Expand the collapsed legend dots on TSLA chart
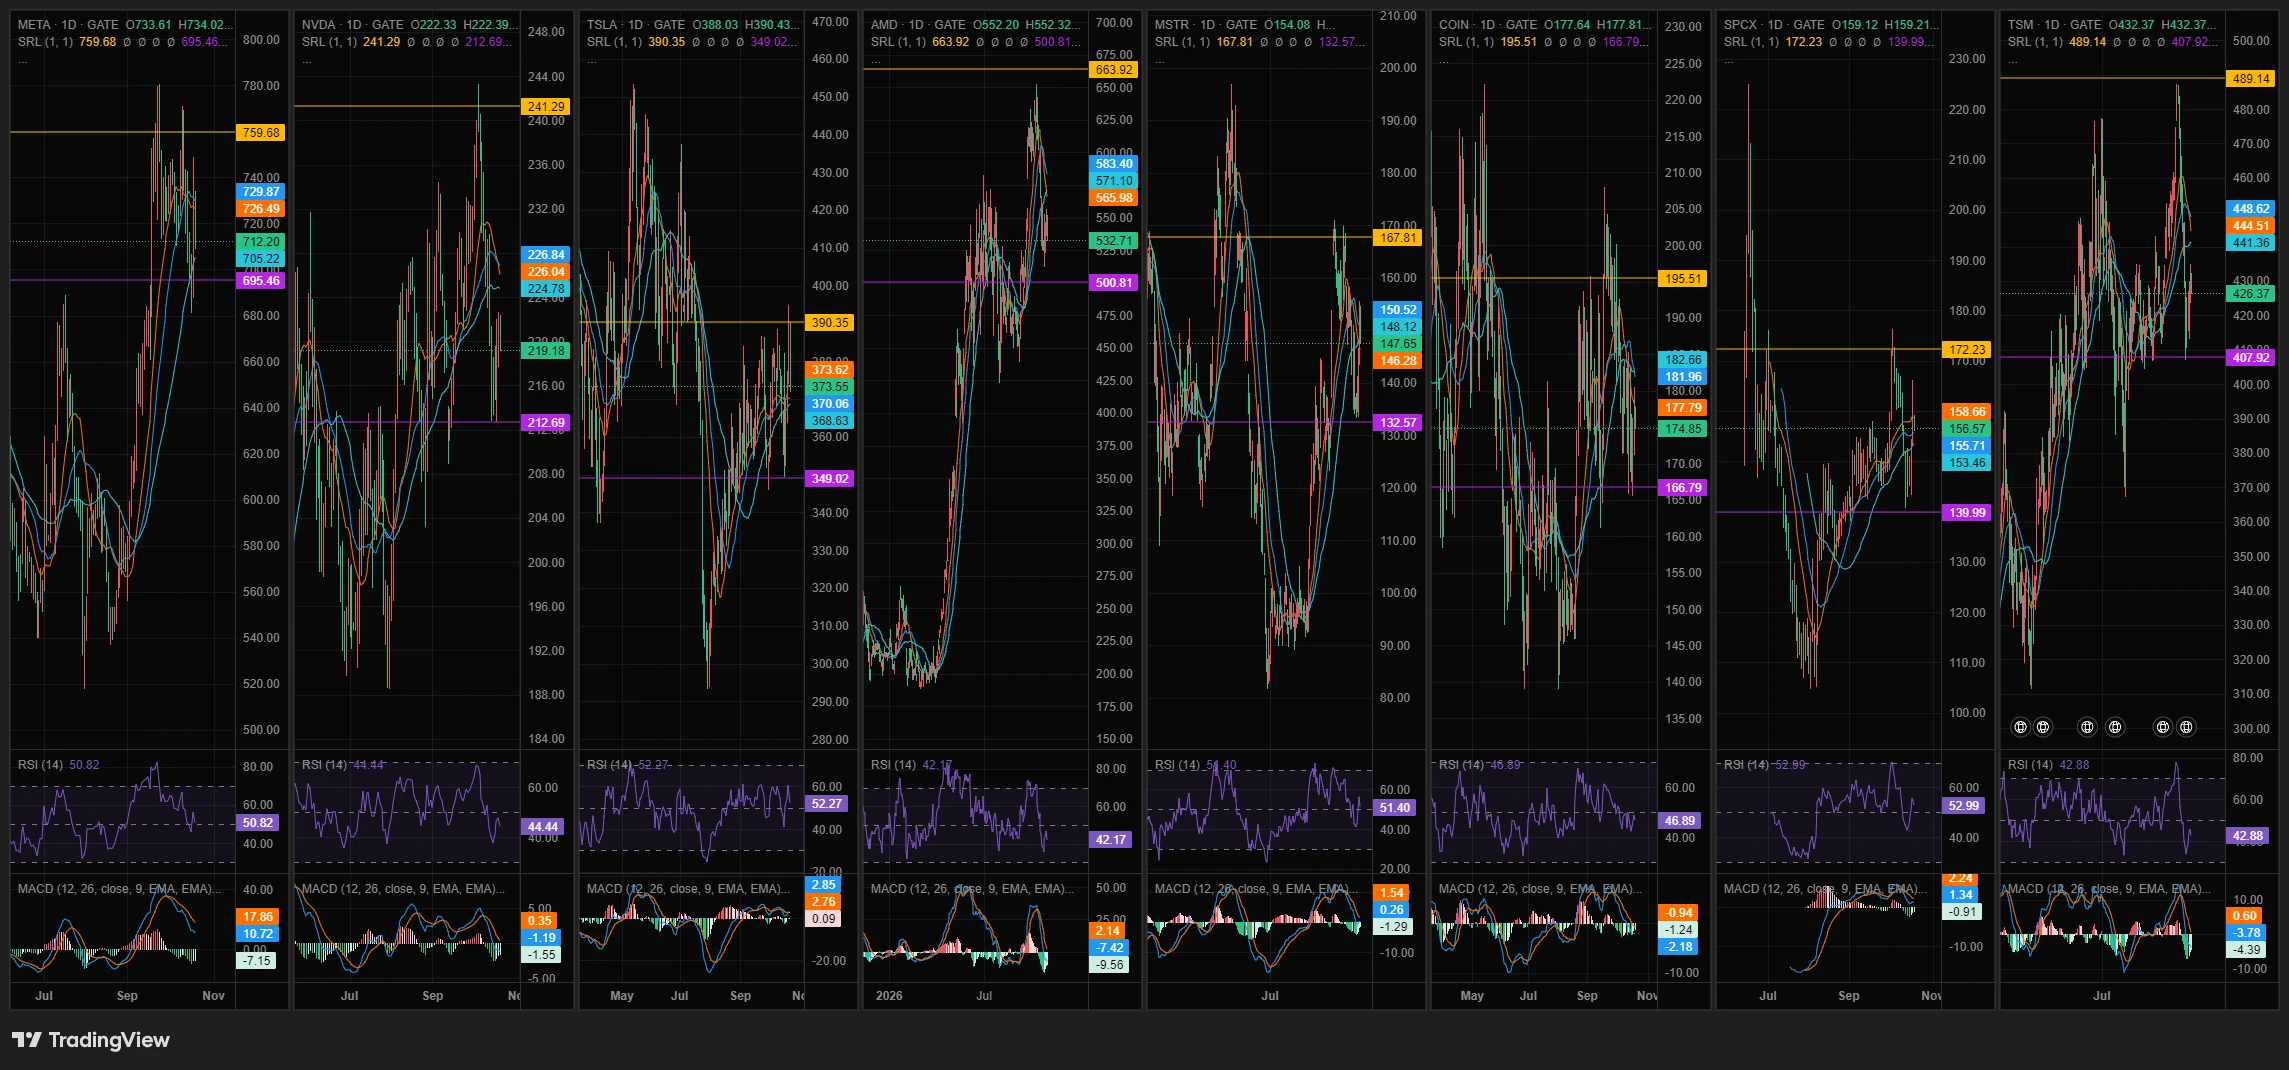The height and width of the screenshot is (1070, 2289). 592,60
